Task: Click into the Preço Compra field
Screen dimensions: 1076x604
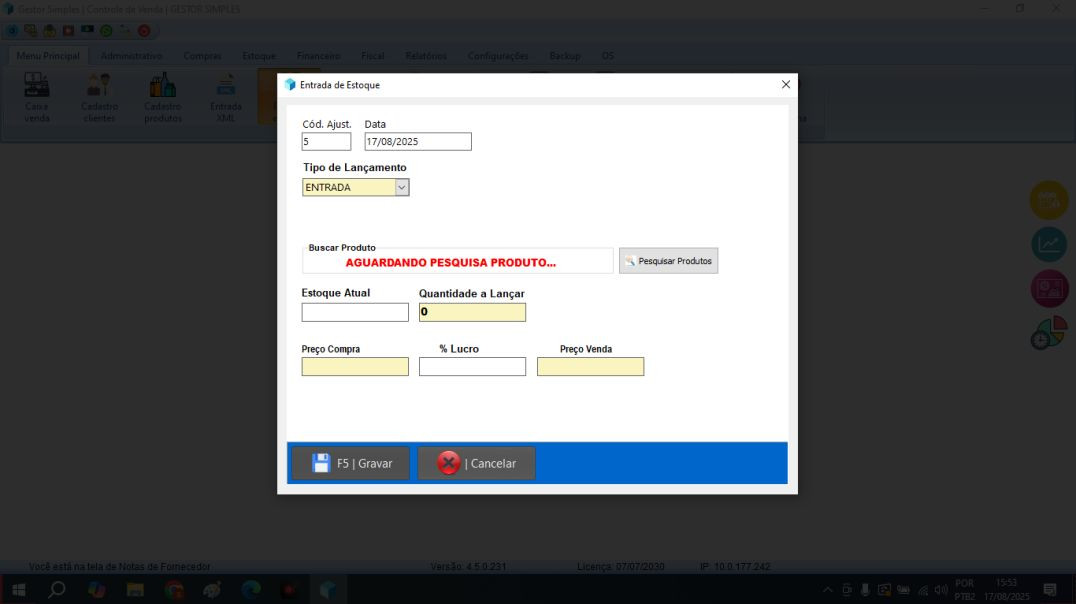Action: coord(355,367)
